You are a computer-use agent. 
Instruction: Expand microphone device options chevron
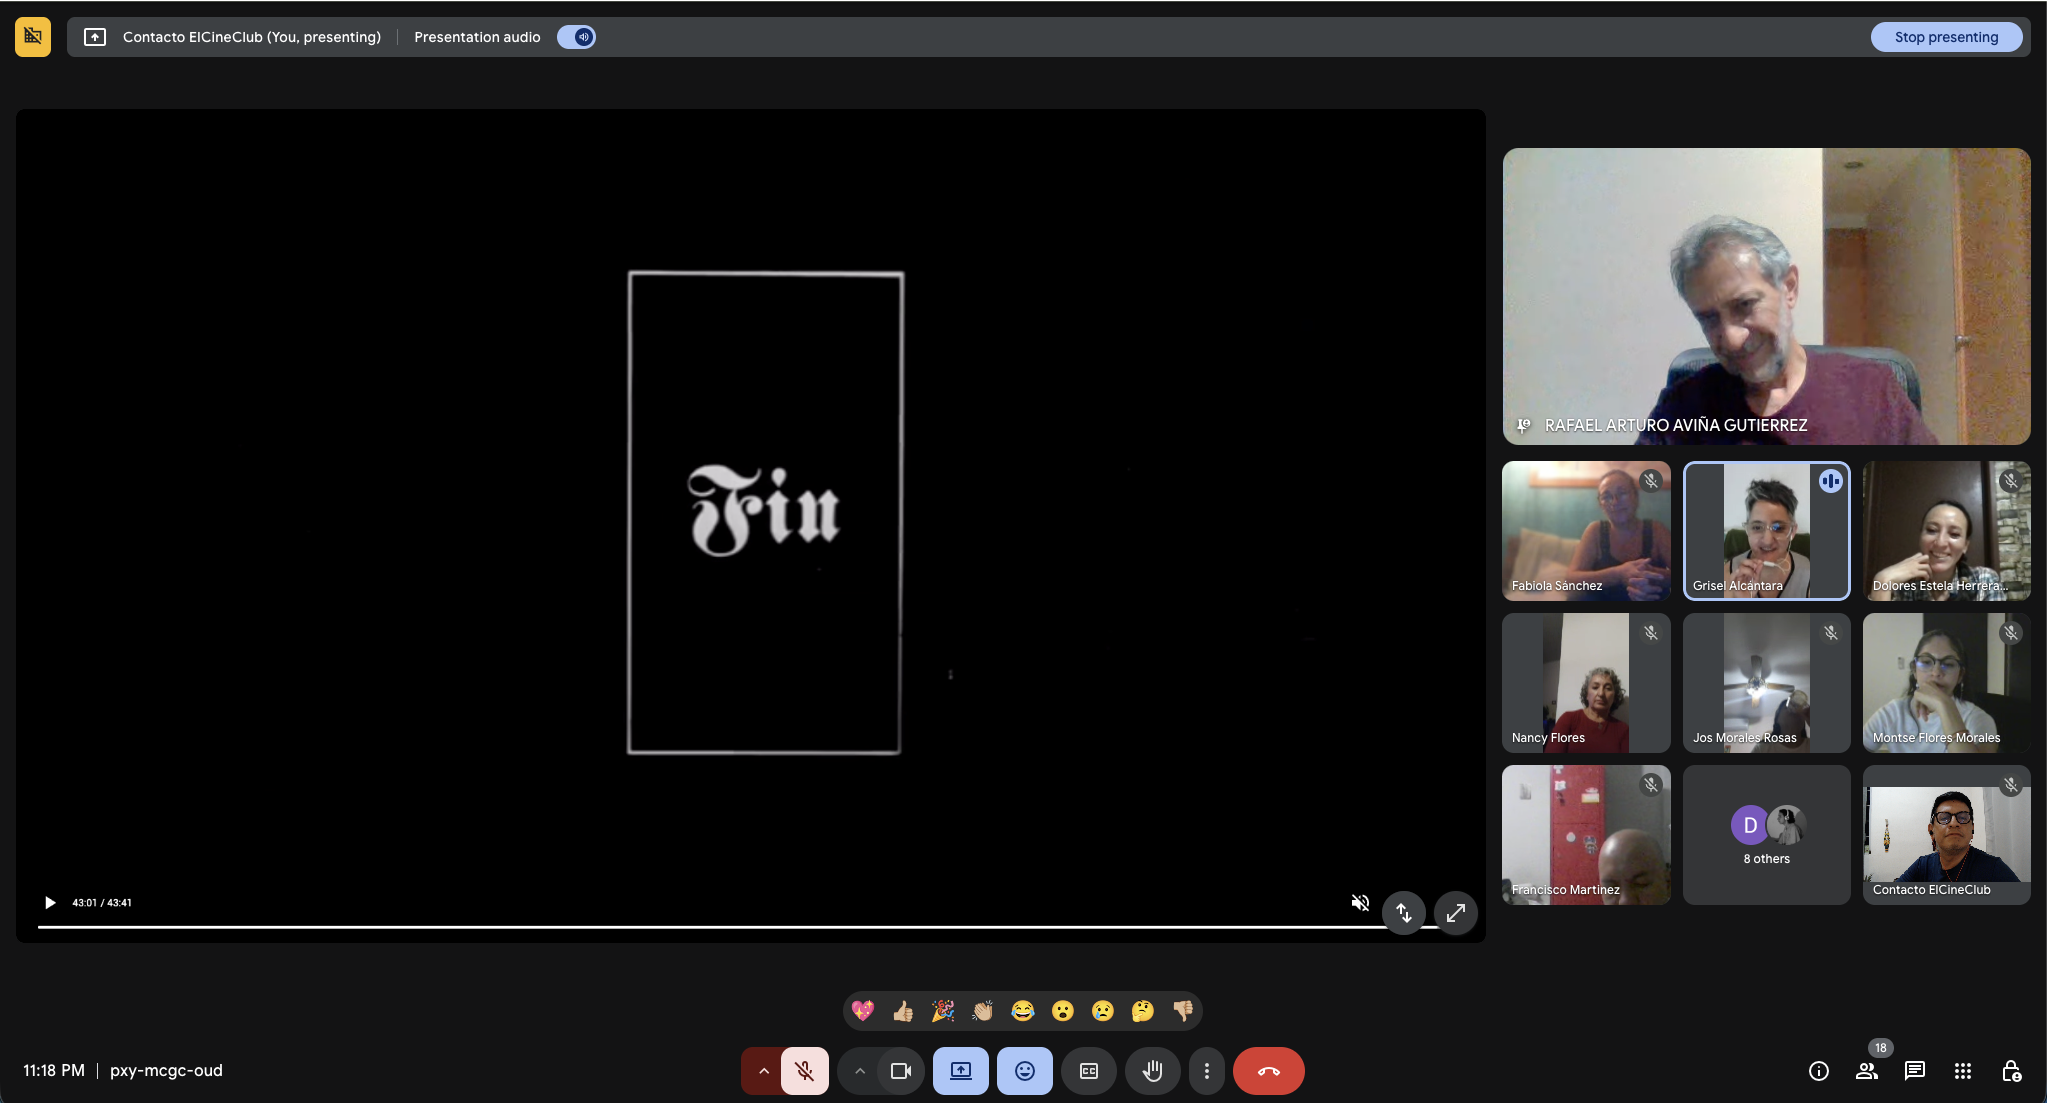tap(763, 1070)
